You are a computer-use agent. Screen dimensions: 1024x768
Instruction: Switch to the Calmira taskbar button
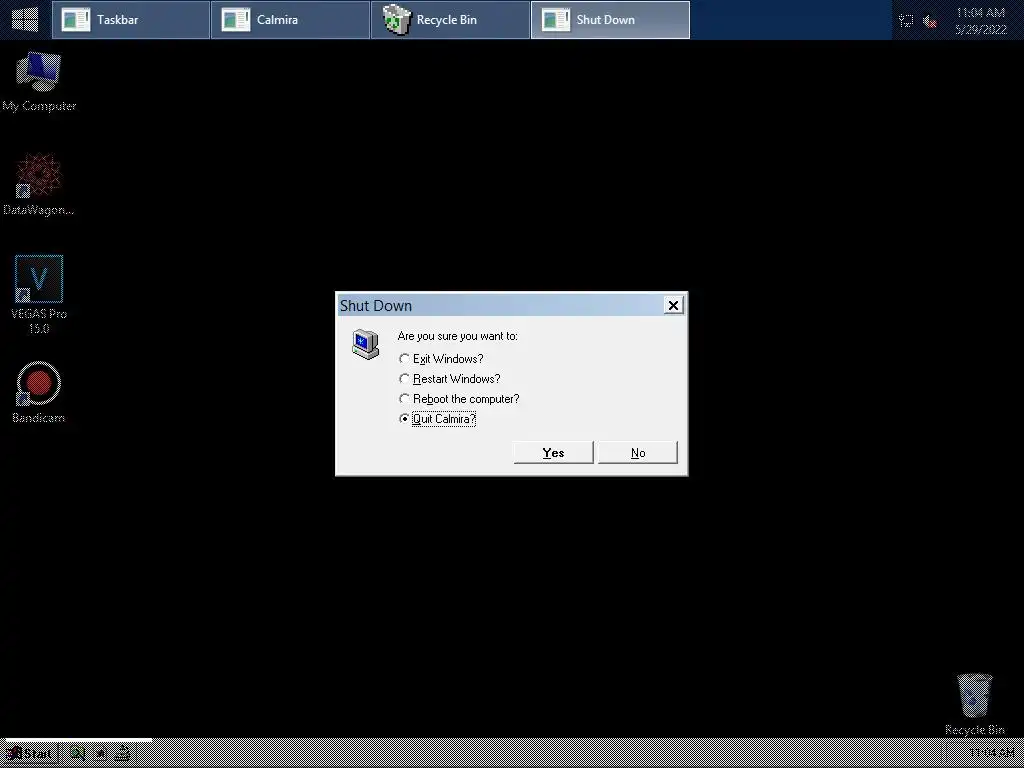(291, 20)
